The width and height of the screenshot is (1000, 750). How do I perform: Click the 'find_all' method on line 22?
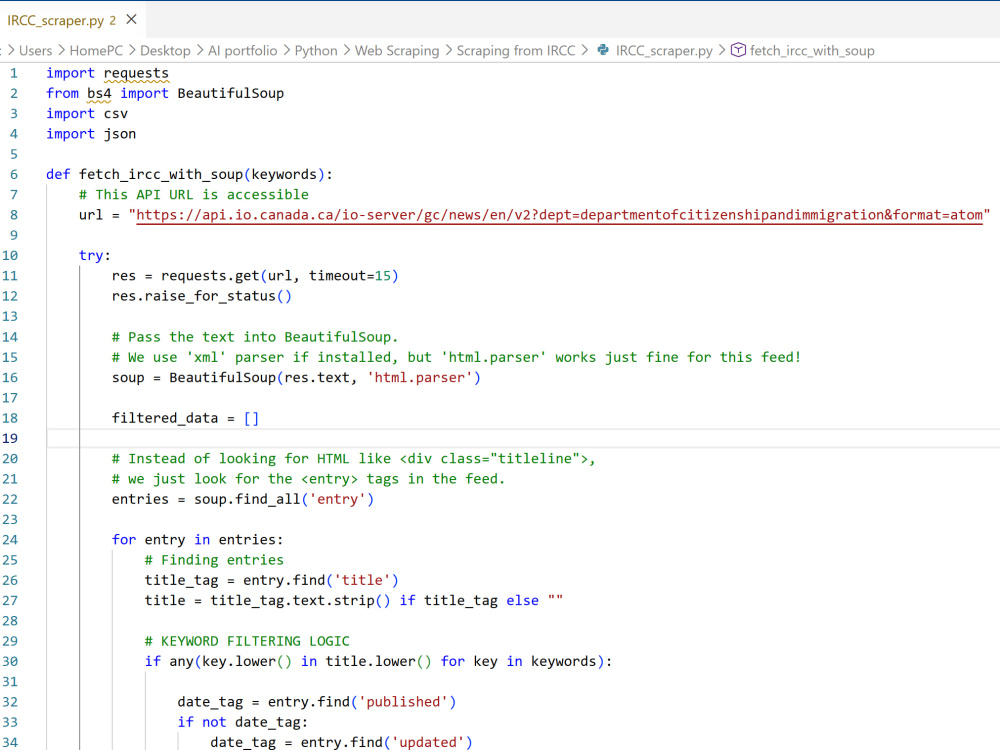pos(267,499)
